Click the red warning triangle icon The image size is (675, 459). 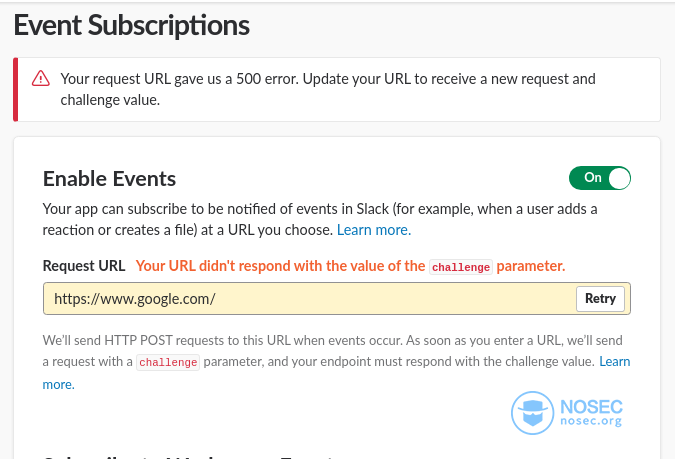tap(41, 79)
